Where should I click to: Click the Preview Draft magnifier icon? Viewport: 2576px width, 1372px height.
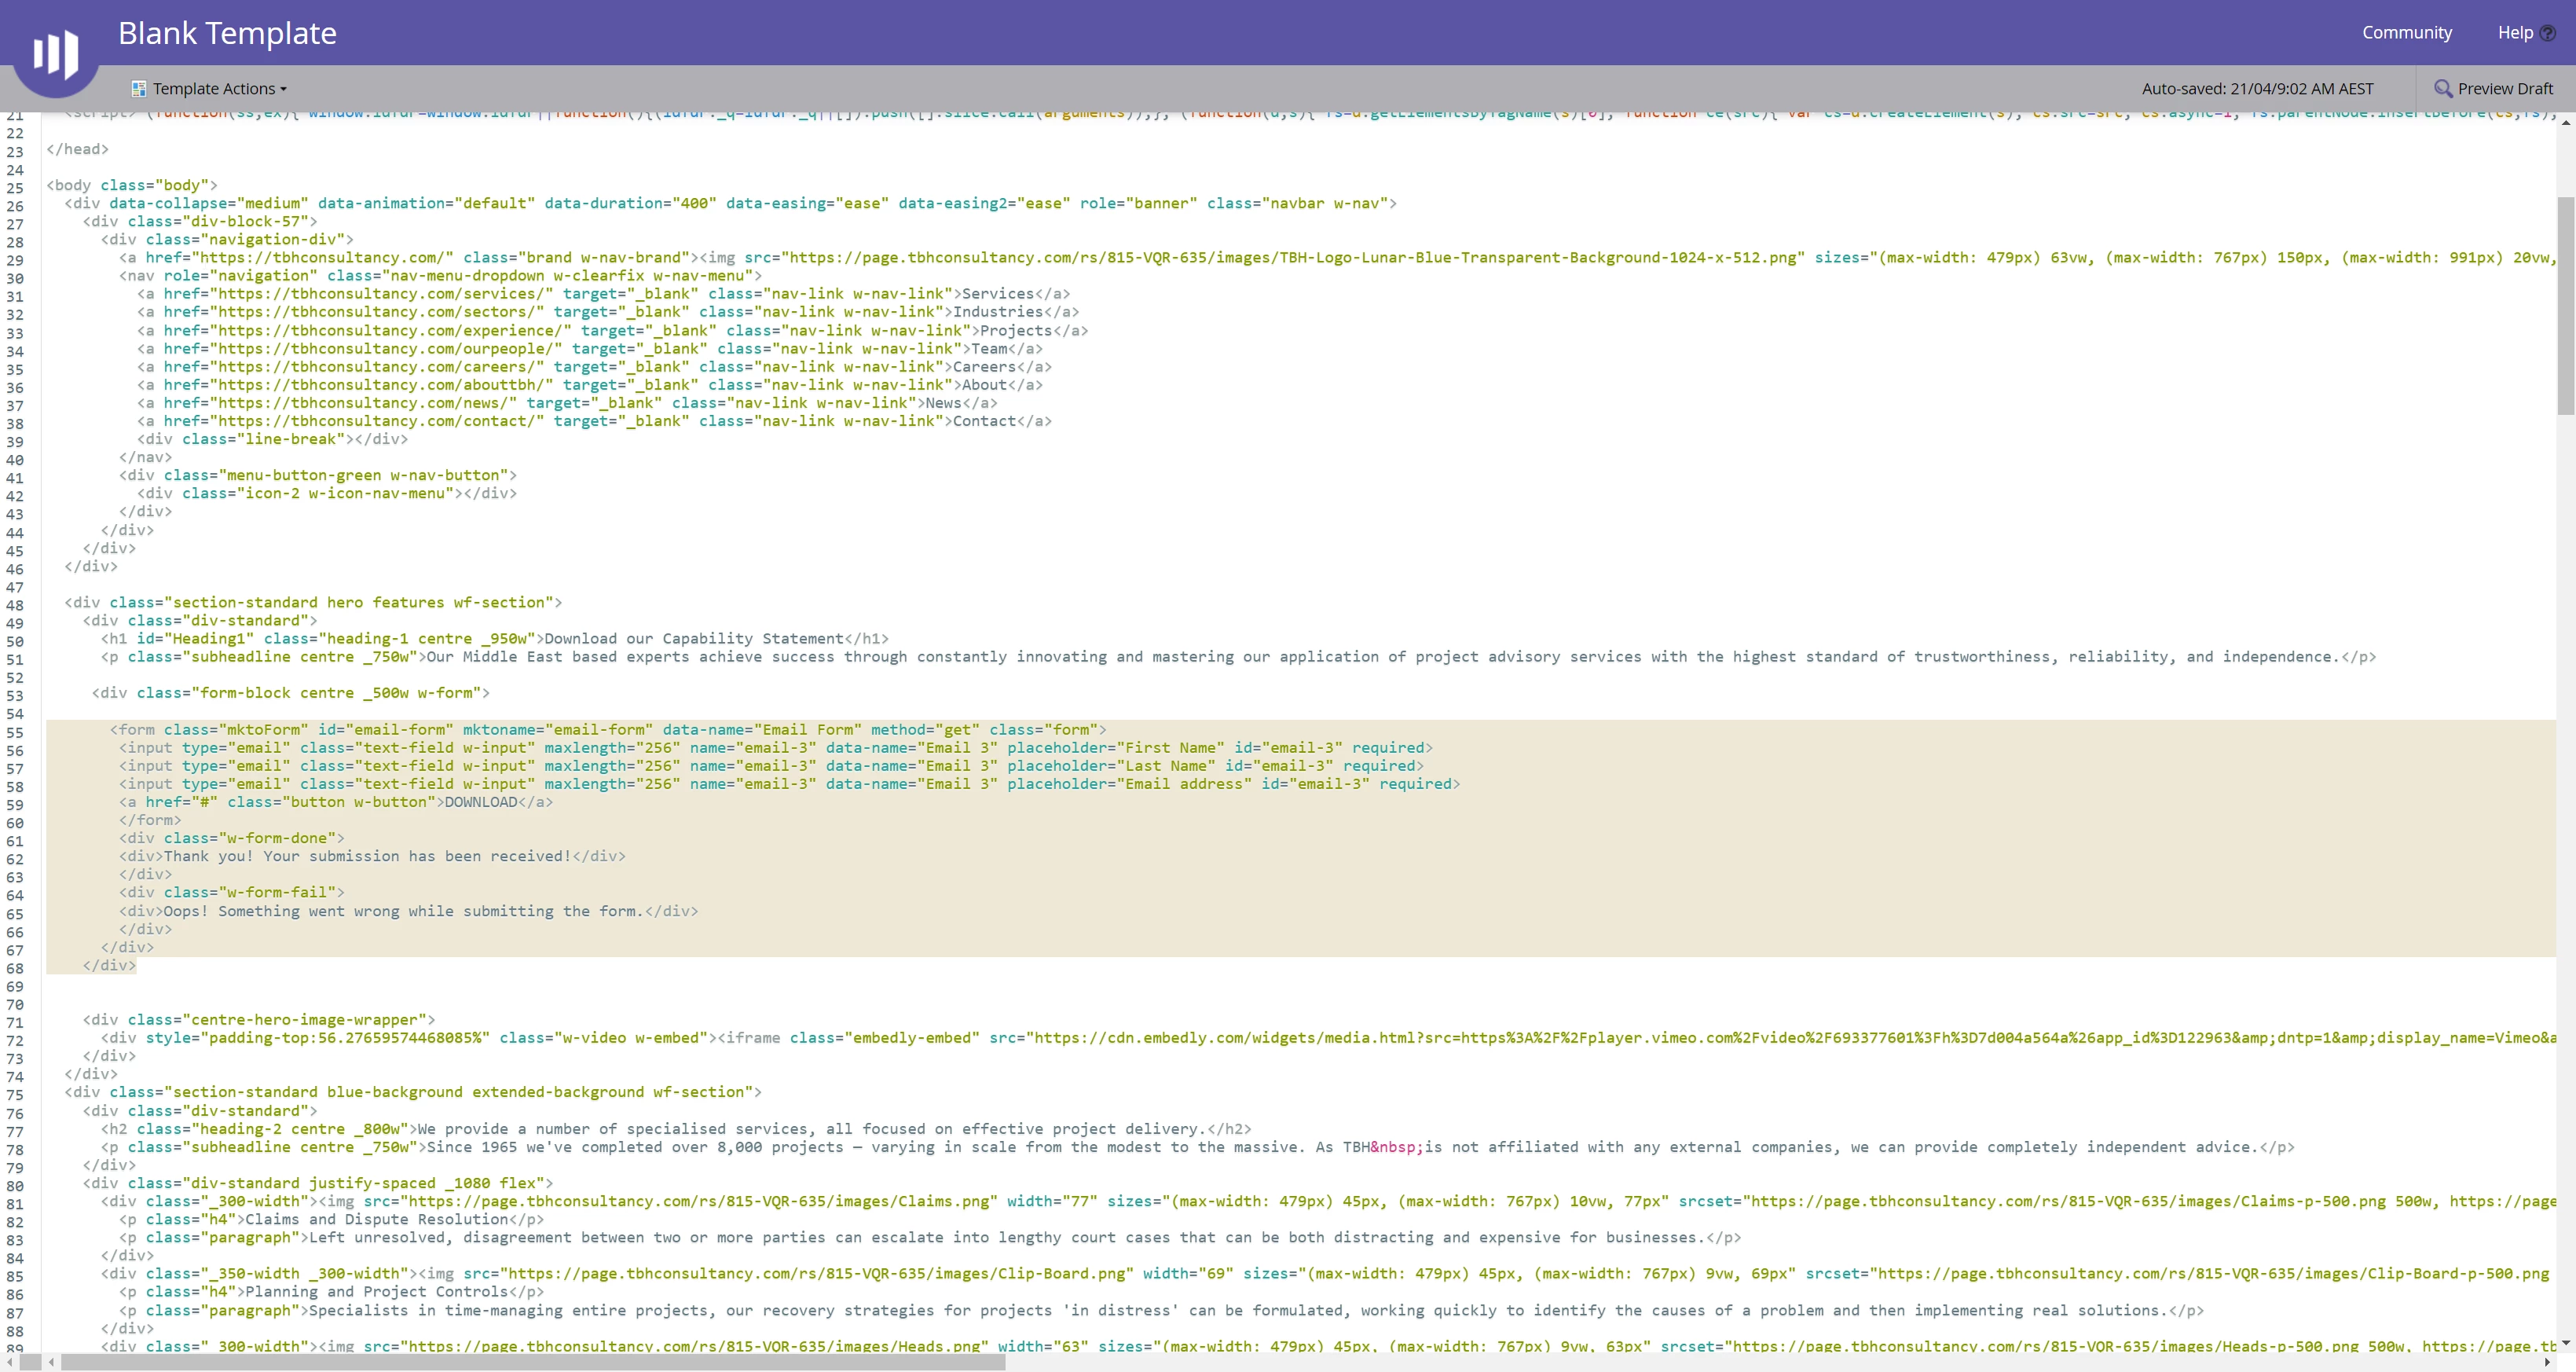[x=2442, y=89]
